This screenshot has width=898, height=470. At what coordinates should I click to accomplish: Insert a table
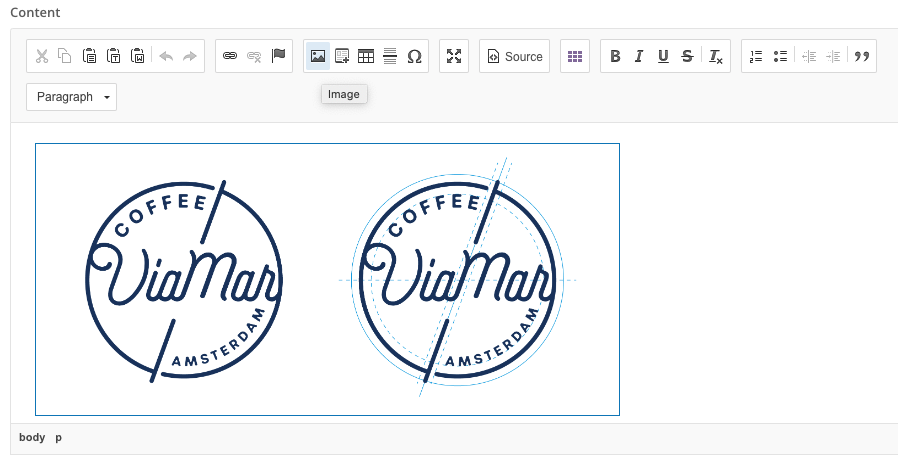click(366, 56)
